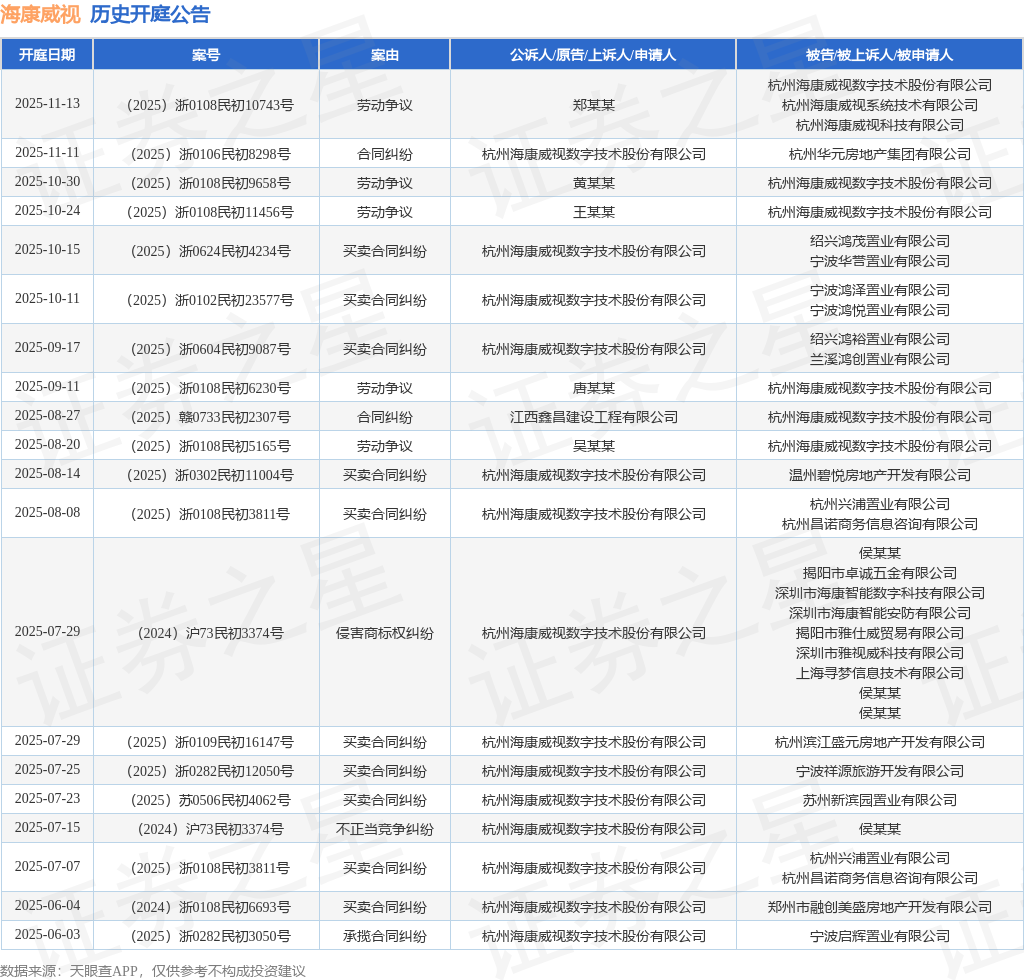Click date cell 2025-10-15

[x=47, y=249]
